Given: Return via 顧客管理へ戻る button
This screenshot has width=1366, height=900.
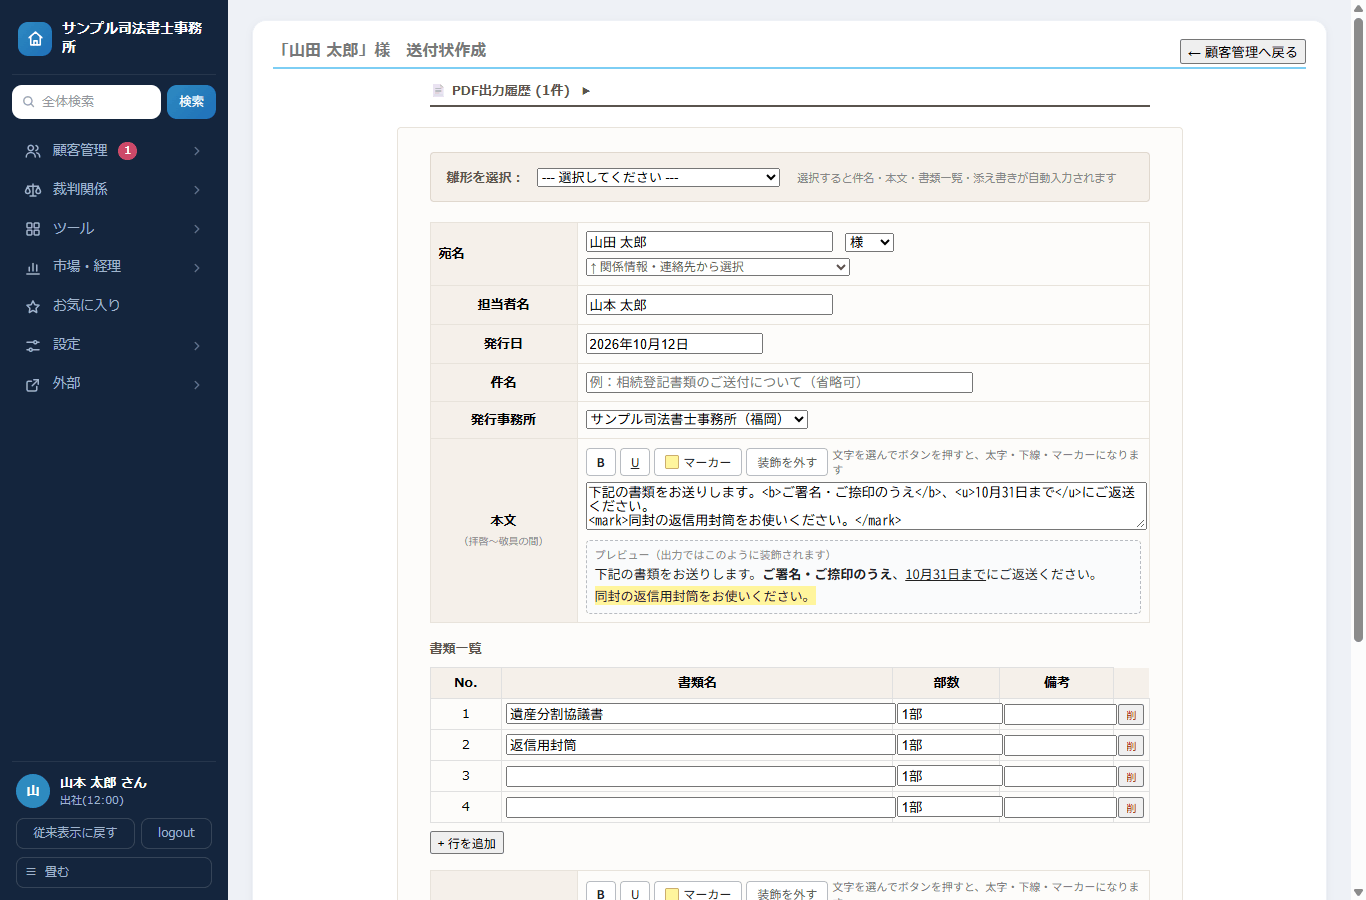Looking at the screenshot, I should pos(1243,52).
